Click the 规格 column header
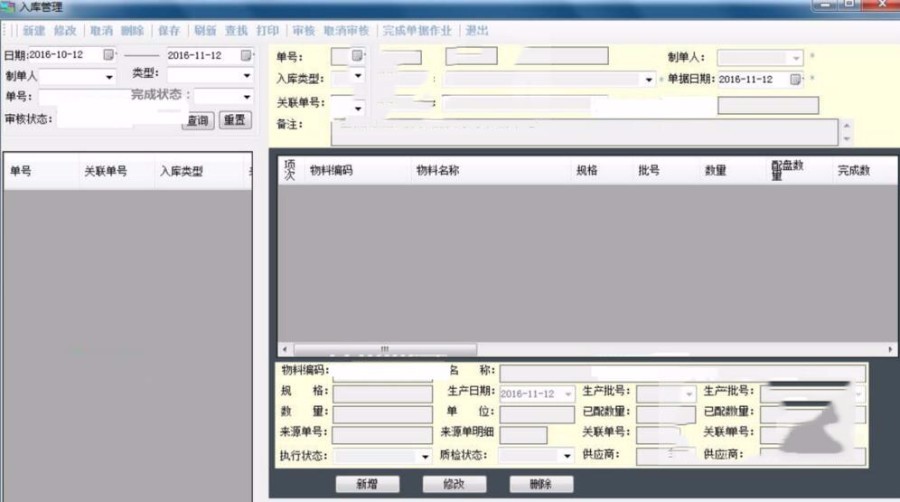 coord(587,170)
